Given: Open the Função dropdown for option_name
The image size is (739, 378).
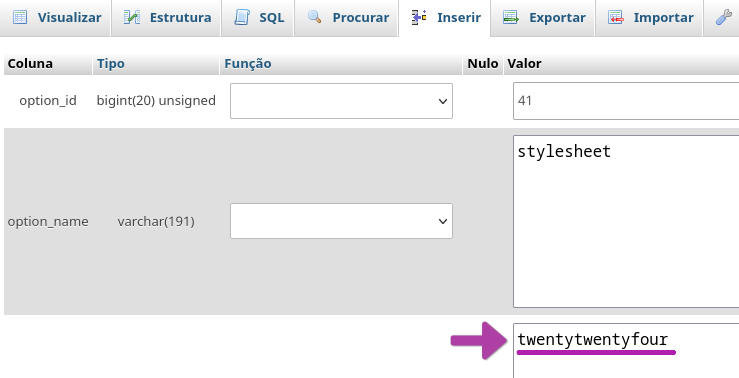Looking at the screenshot, I should 341,221.
